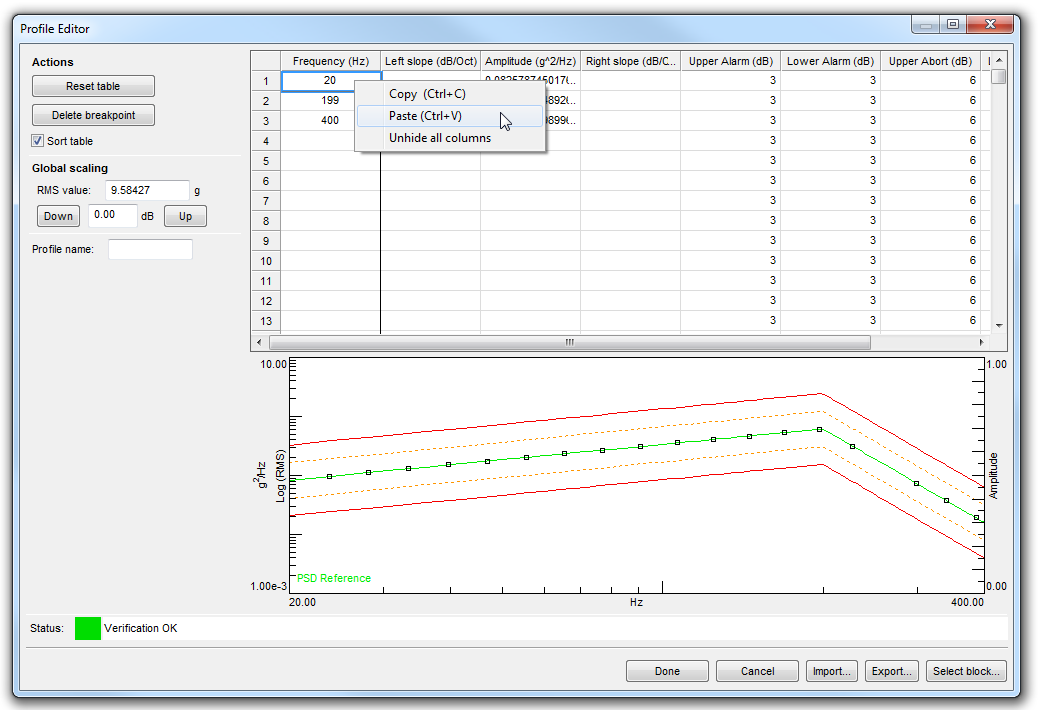Click the RMS value input field

point(147,190)
